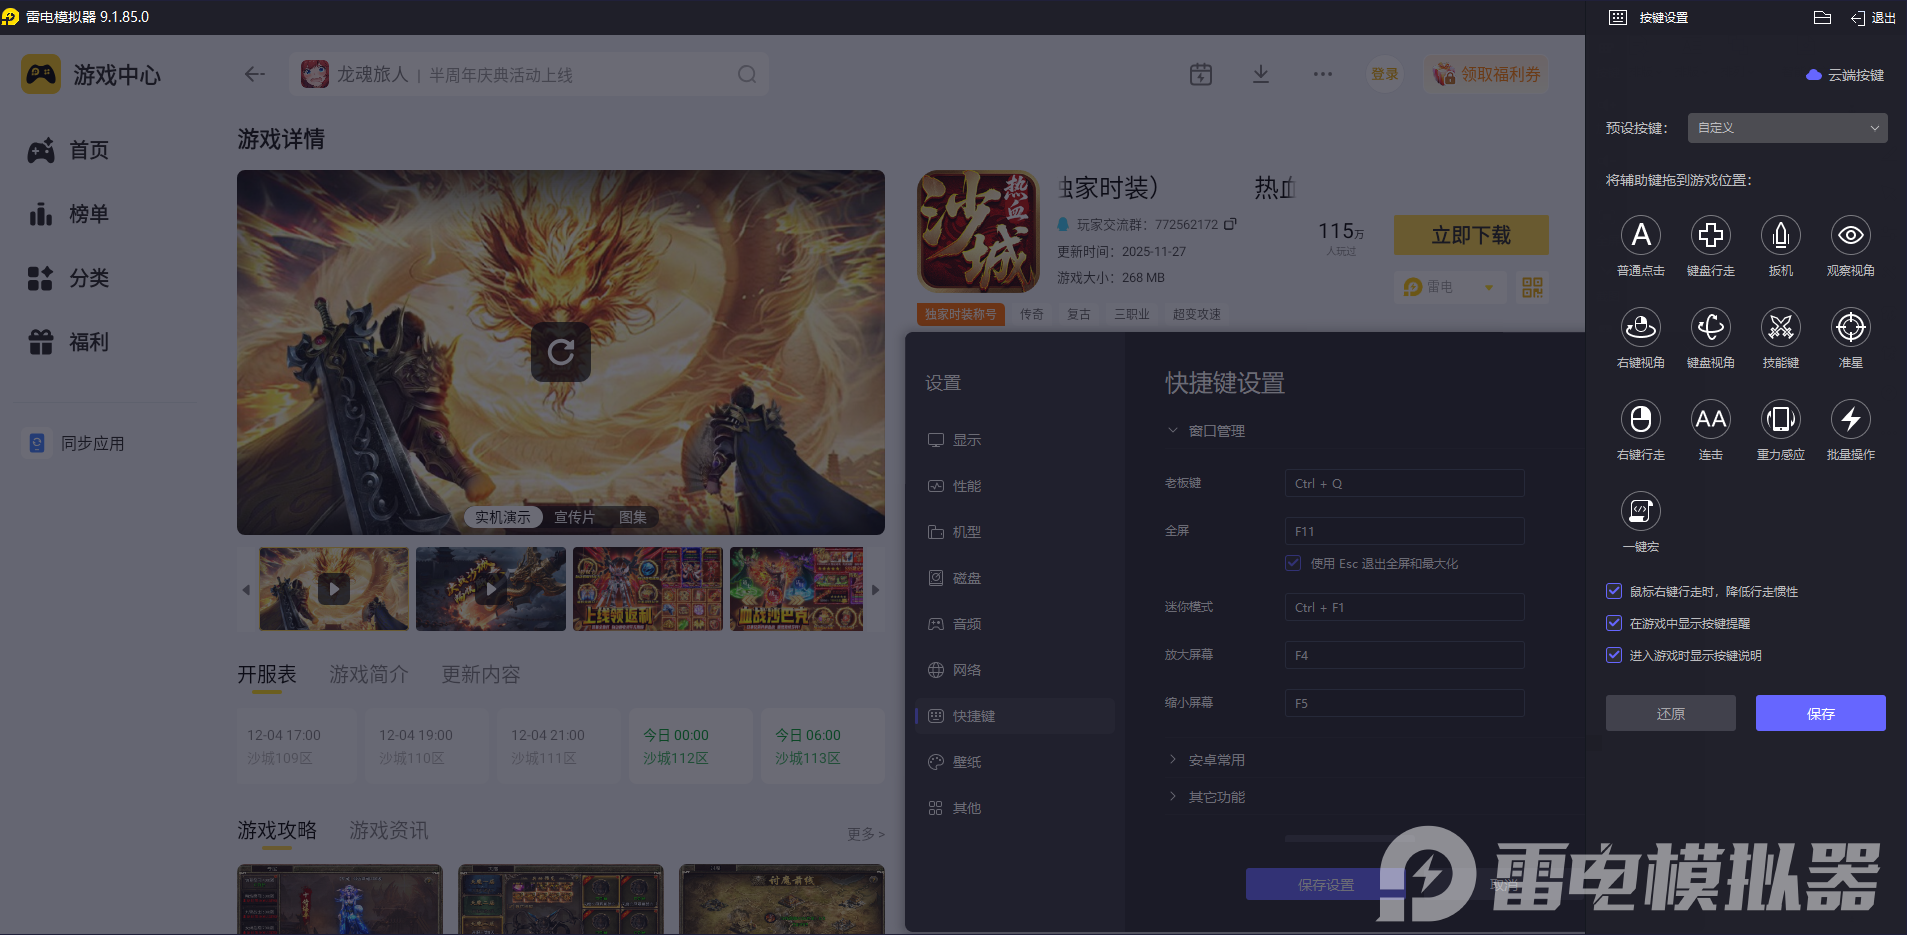Uncheck 使用 Esc 退出全屏和最大化
The image size is (1907, 935).
(1291, 563)
